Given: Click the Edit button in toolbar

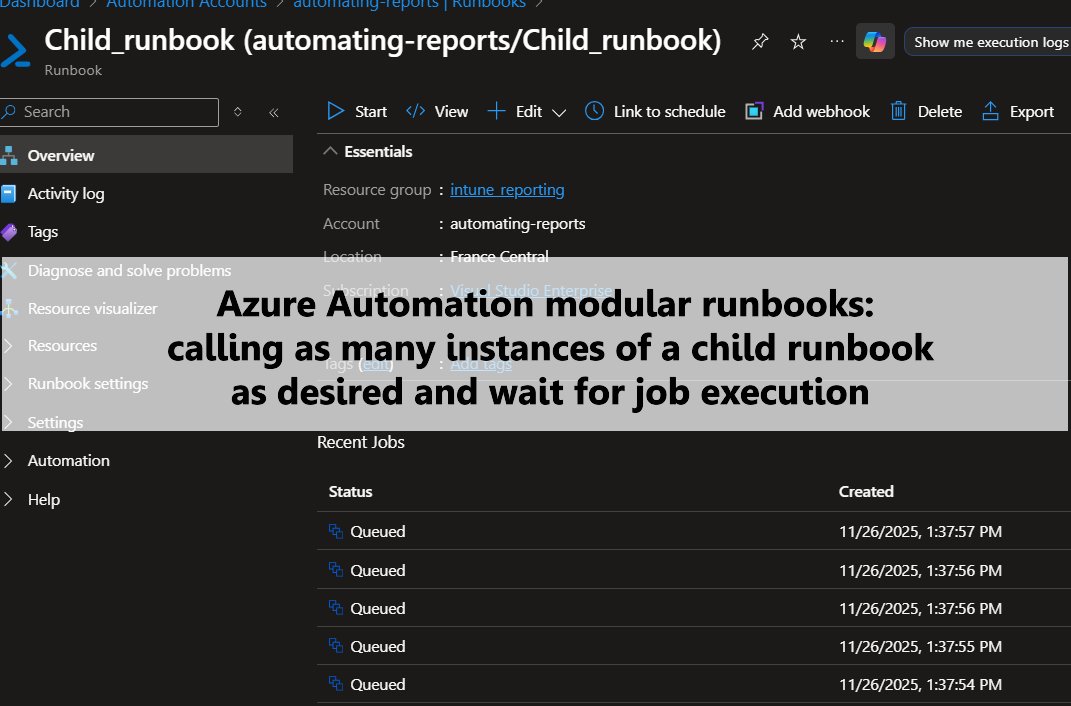Looking at the screenshot, I should pyautogui.click(x=515, y=111).
